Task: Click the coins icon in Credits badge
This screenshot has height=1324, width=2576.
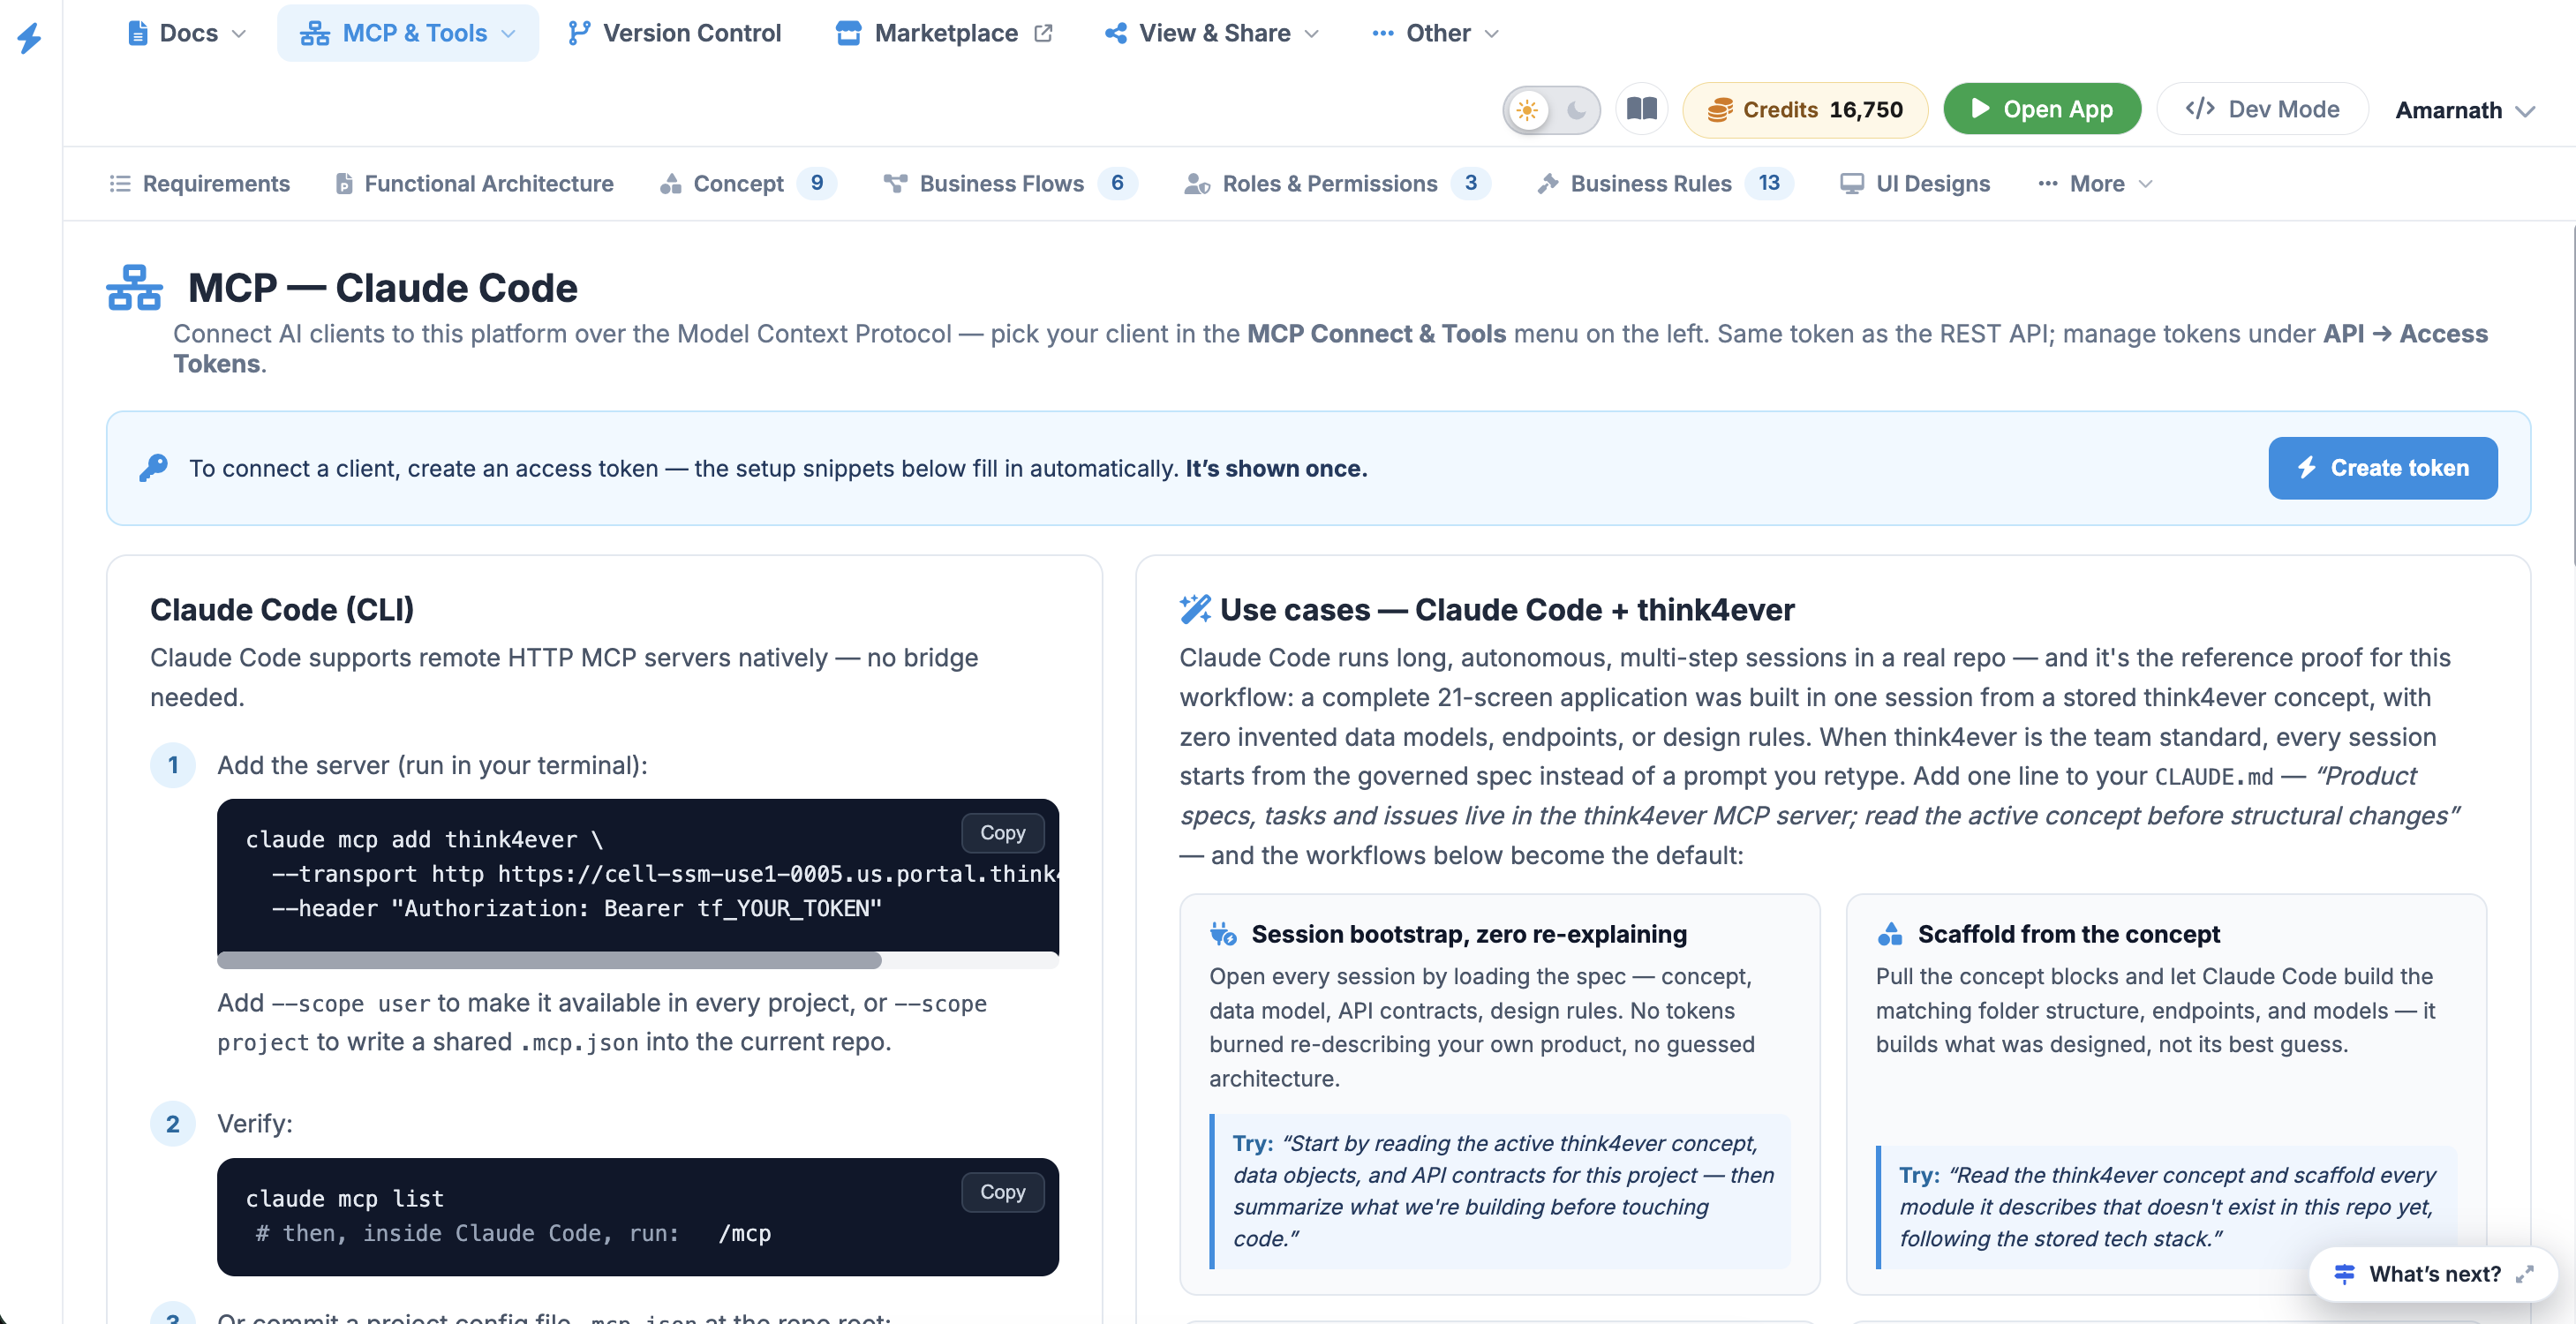Action: point(1720,110)
